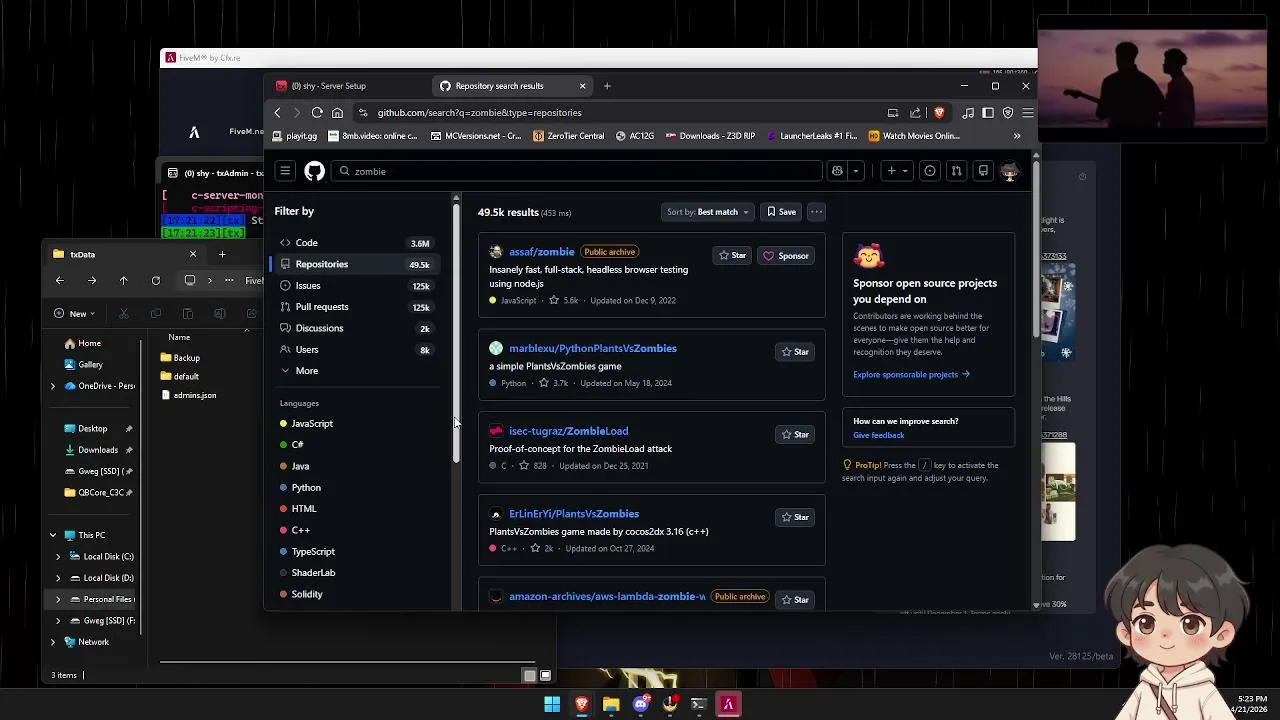Go up one folder in File Explorer
Viewport: 1280px width, 720px height.
tap(124, 281)
